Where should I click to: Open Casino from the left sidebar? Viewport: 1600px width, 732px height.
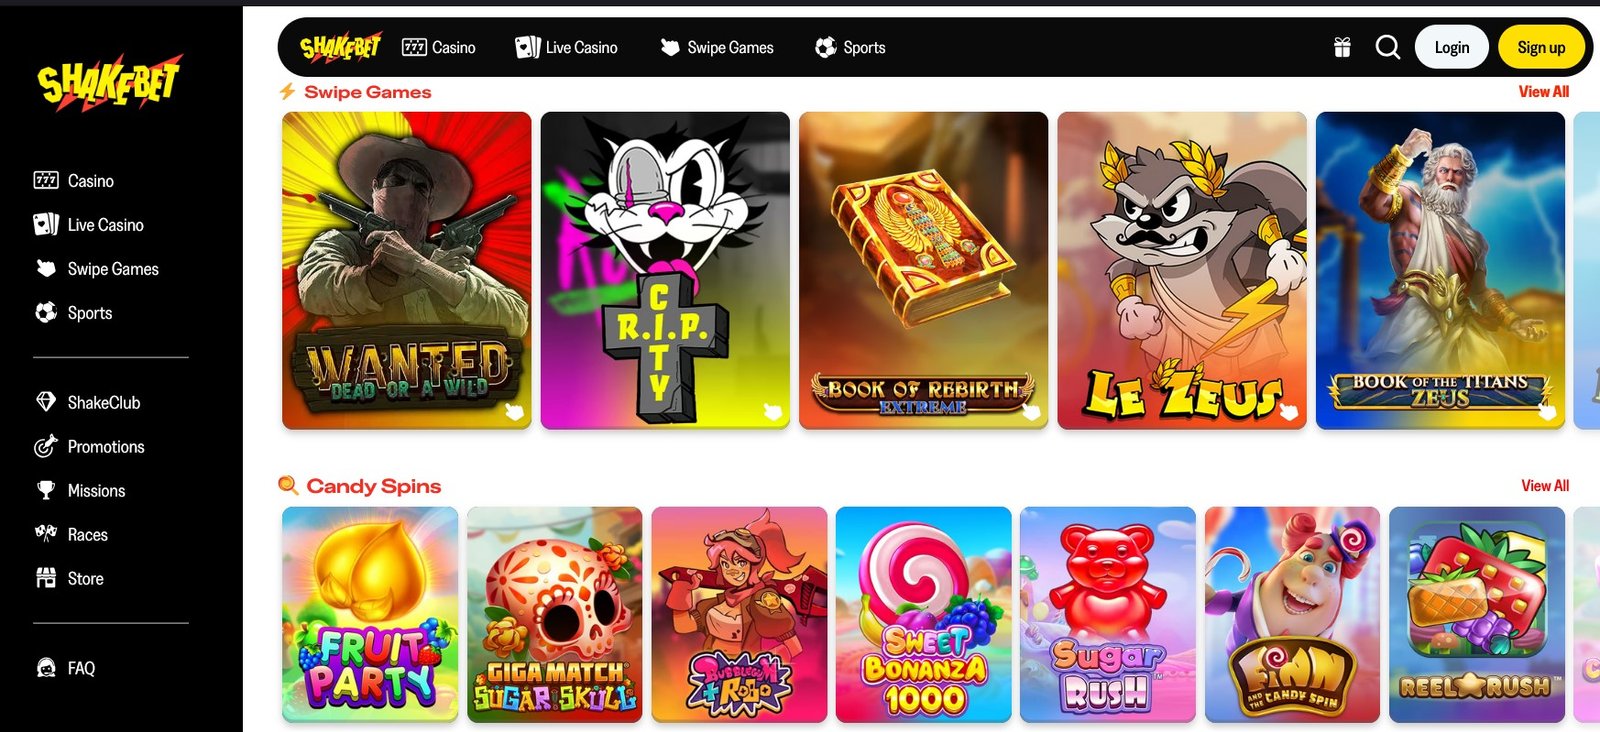point(74,180)
